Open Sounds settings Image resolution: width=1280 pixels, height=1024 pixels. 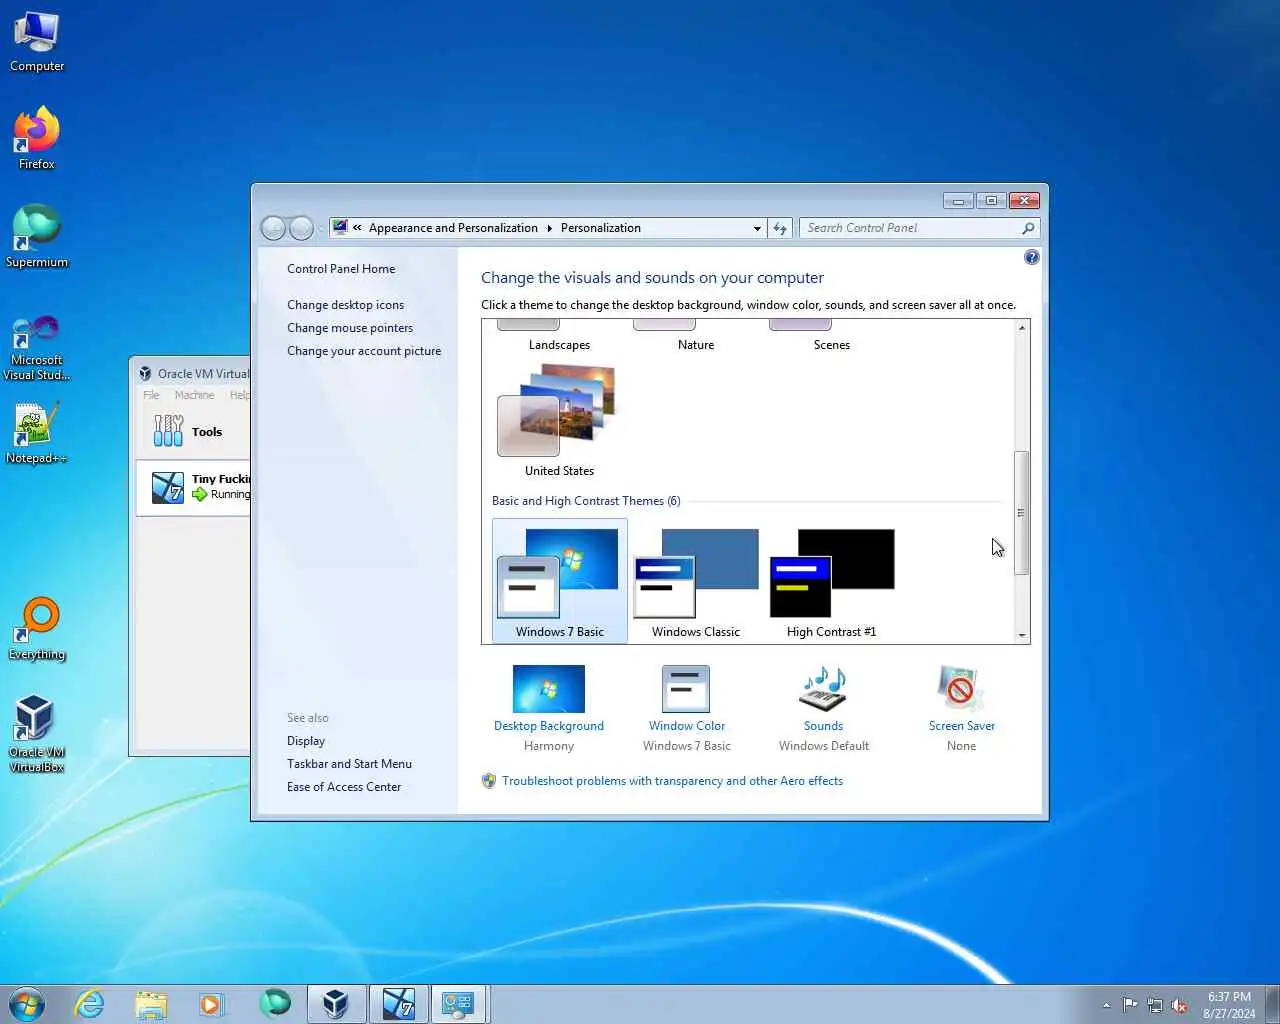(x=823, y=708)
